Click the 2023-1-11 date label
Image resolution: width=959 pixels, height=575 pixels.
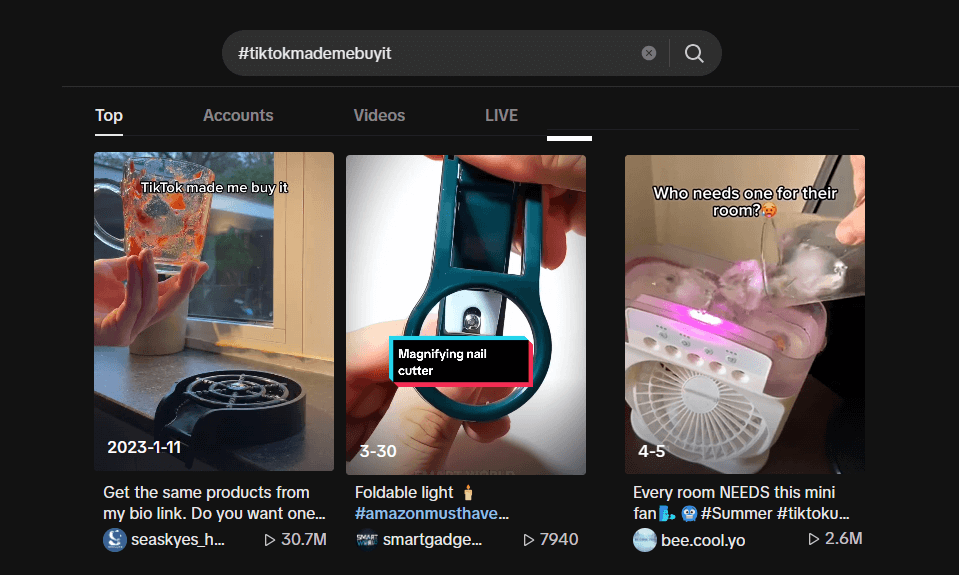coord(144,447)
